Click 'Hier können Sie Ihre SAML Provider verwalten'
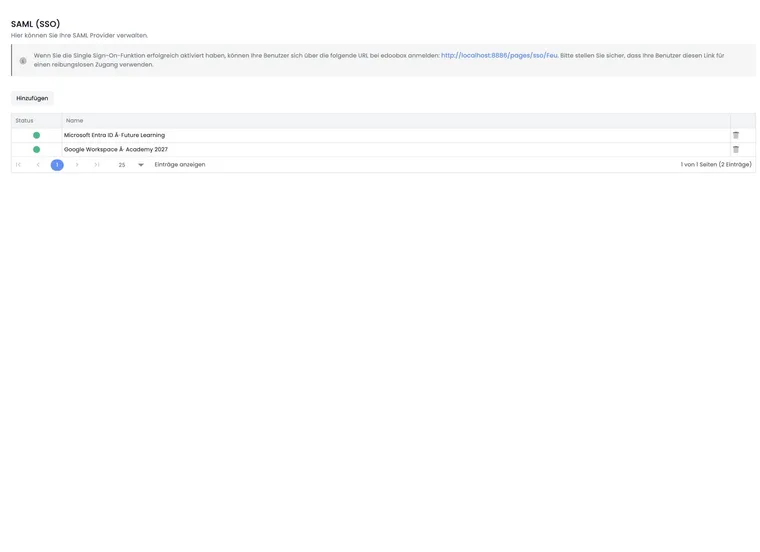The image size is (760, 552). coord(79,35)
